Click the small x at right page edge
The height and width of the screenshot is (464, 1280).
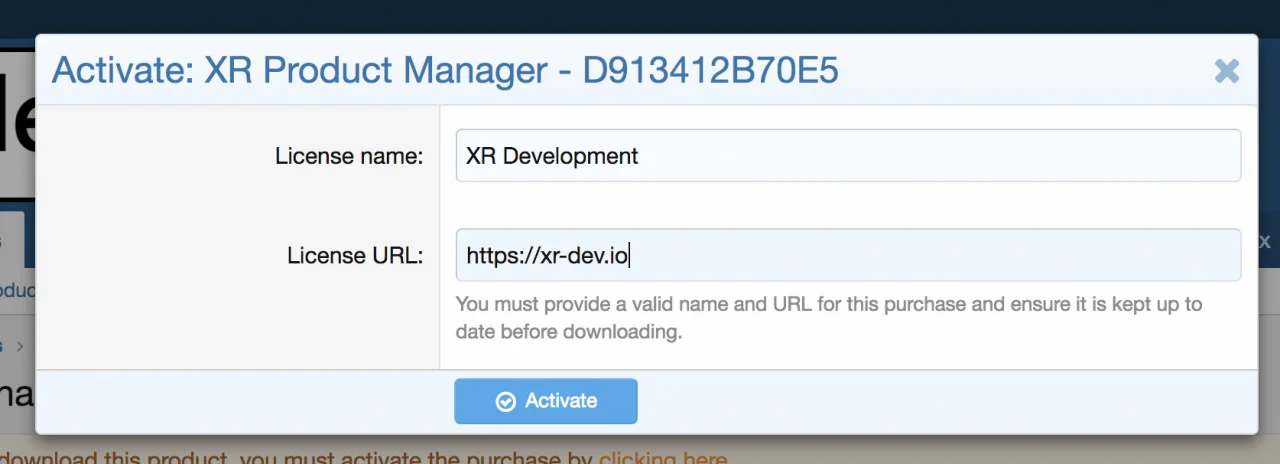click(1265, 241)
